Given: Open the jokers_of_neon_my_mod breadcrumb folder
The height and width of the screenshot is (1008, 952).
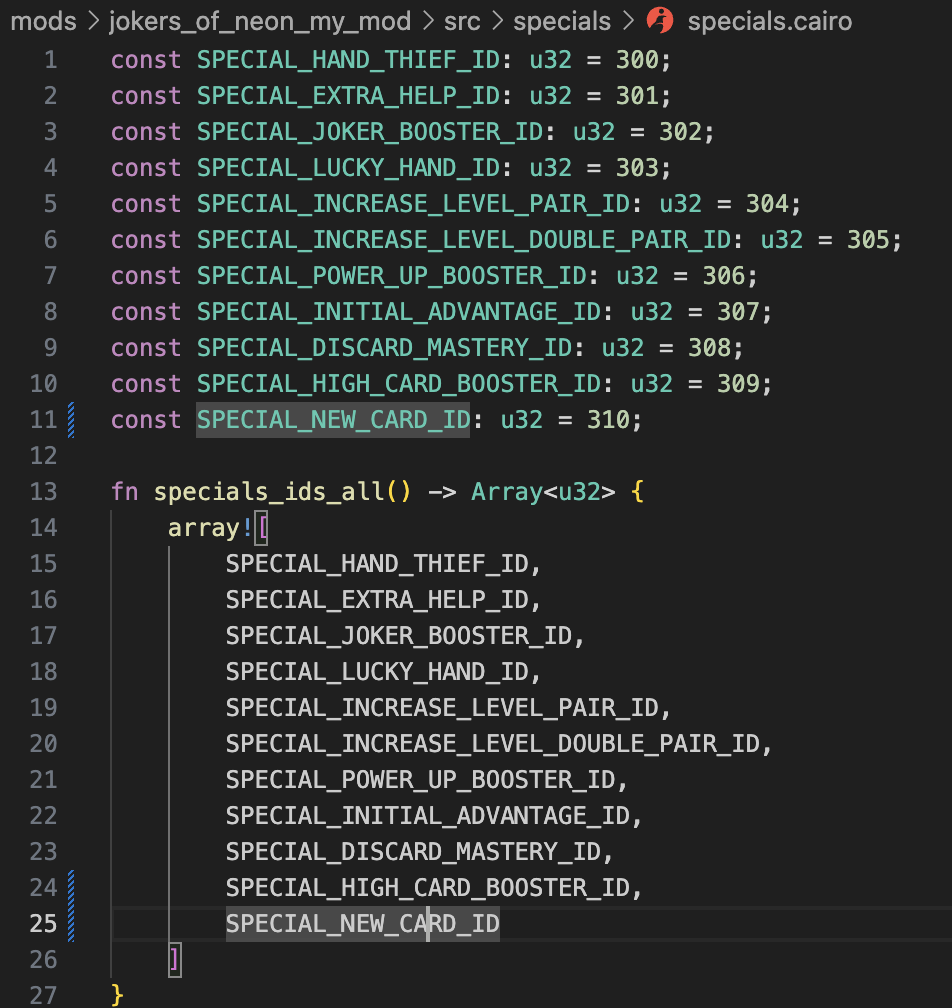Looking at the screenshot, I should coord(260,22).
